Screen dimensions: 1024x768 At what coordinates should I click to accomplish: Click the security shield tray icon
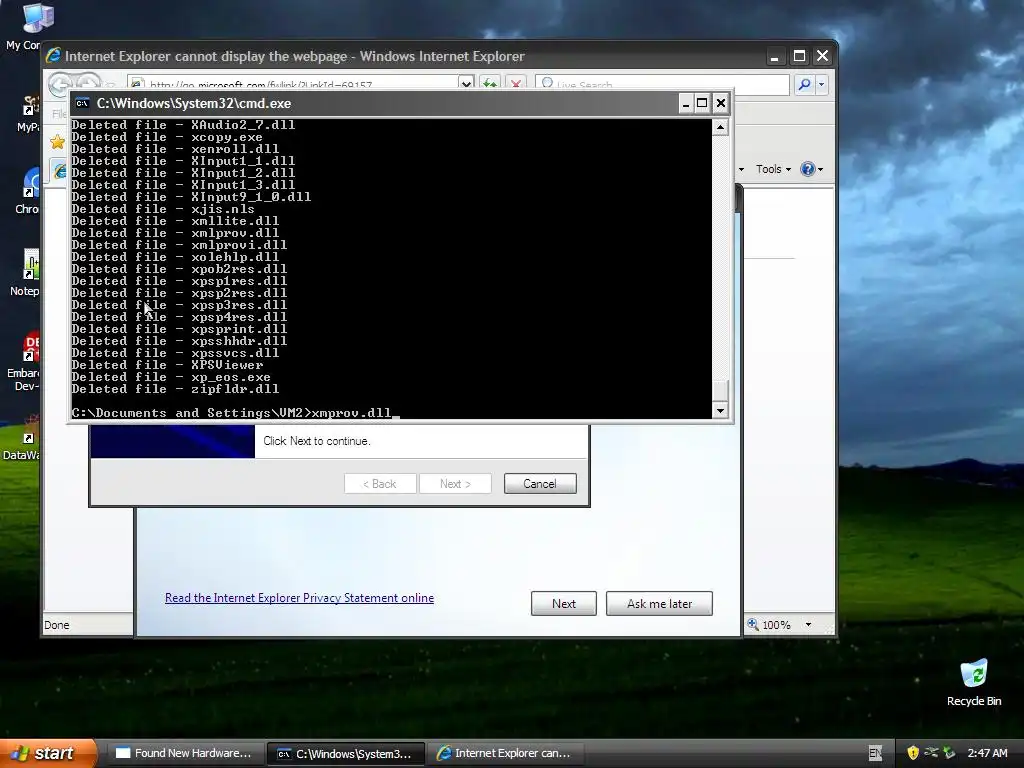point(913,753)
